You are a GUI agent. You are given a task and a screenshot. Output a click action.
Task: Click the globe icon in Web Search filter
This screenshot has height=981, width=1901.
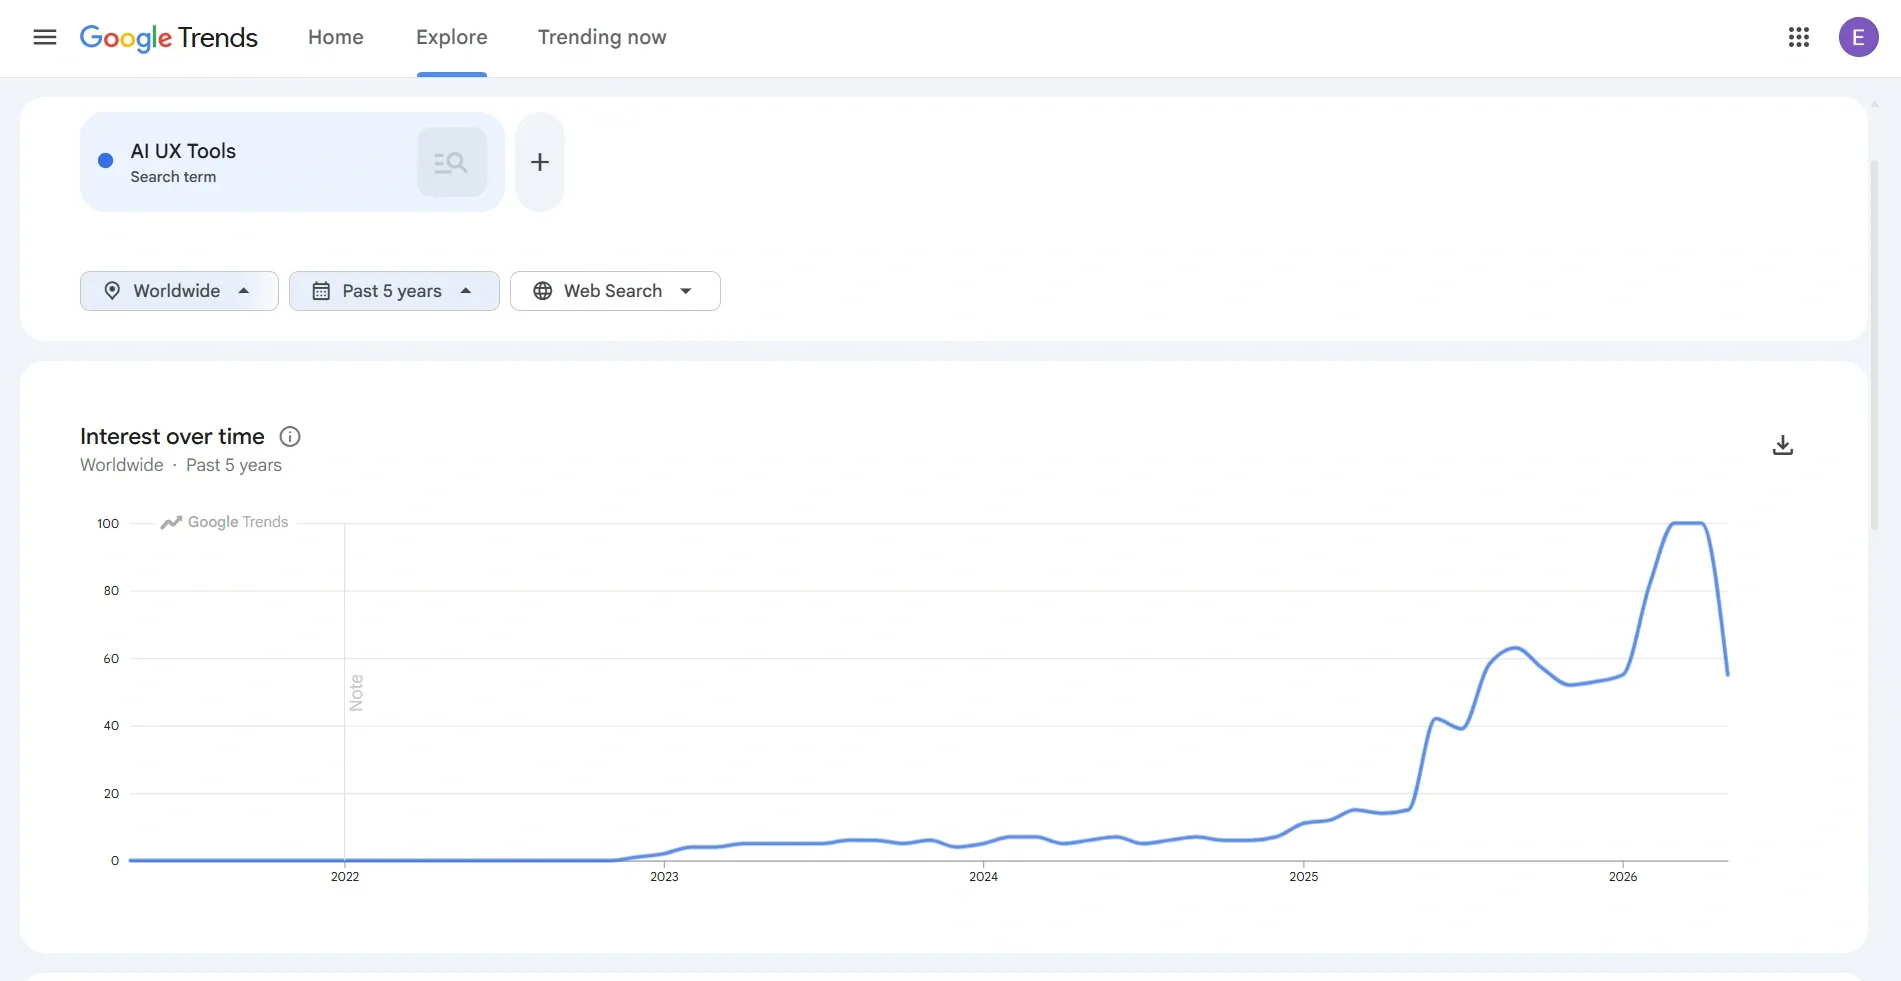tap(543, 291)
